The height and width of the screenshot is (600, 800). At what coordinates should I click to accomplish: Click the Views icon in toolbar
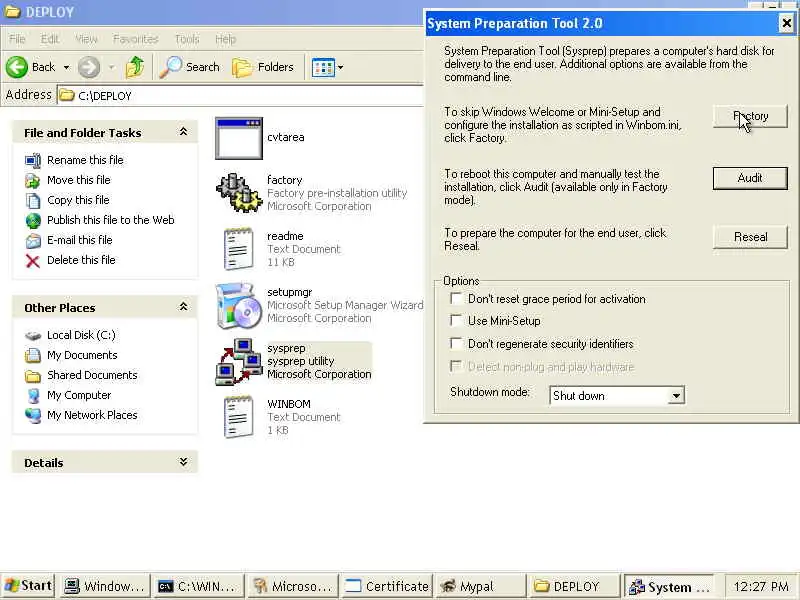point(323,67)
